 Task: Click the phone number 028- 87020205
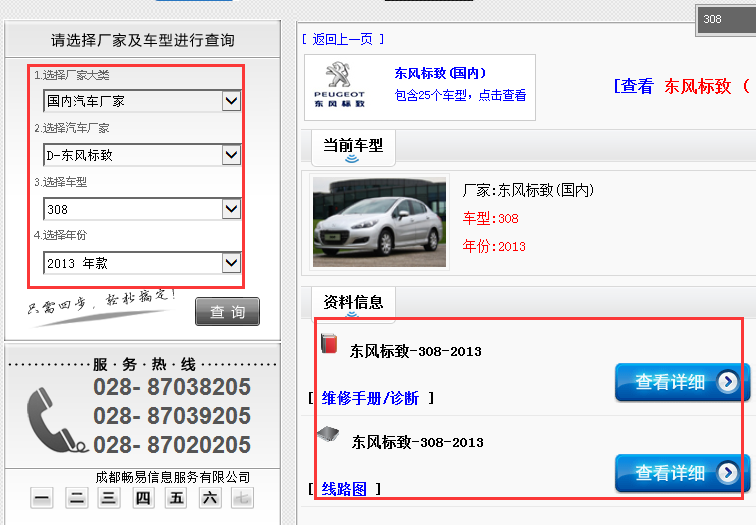click(x=172, y=445)
